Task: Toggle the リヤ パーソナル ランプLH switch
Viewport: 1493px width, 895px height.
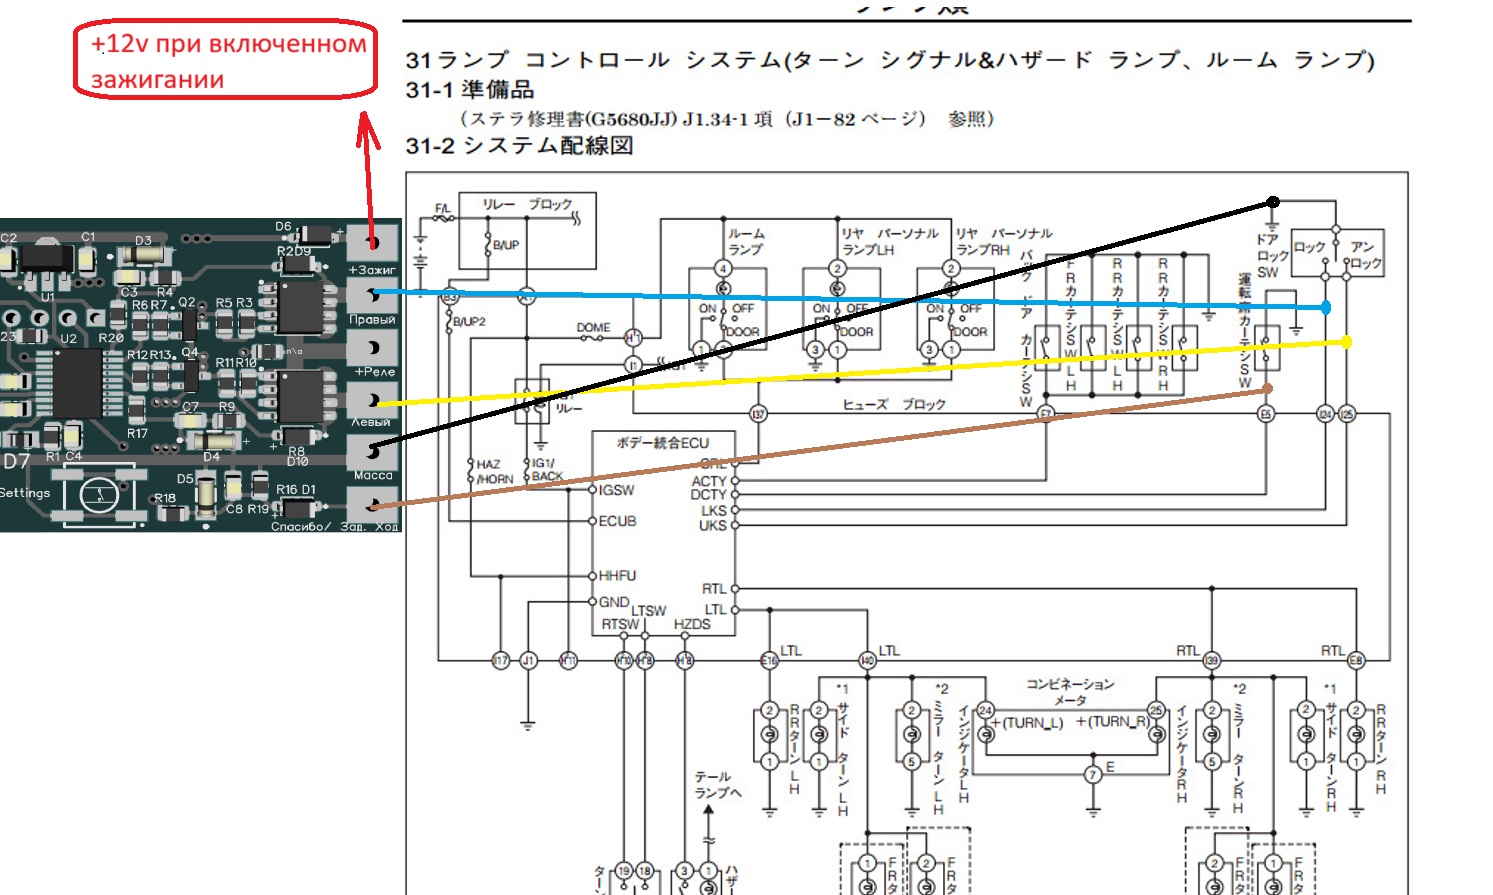Action: pyautogui.click(x=838, y=320)
